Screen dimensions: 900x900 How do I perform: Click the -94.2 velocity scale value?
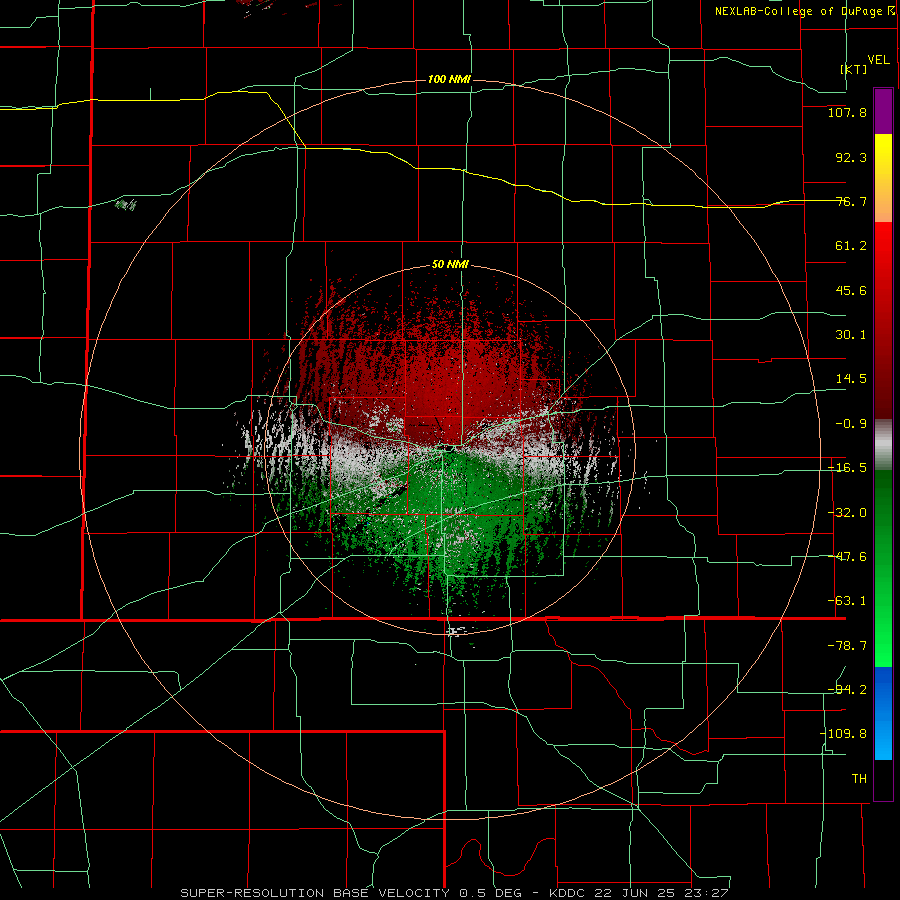coord(847,689)
